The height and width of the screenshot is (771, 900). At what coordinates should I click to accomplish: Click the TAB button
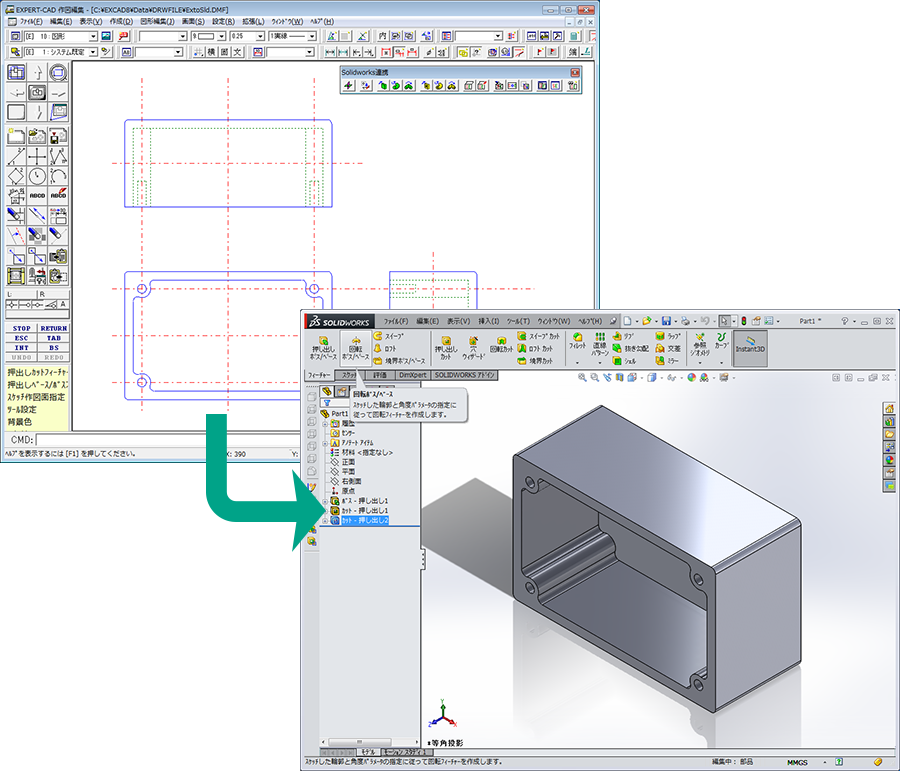[53, 338]
